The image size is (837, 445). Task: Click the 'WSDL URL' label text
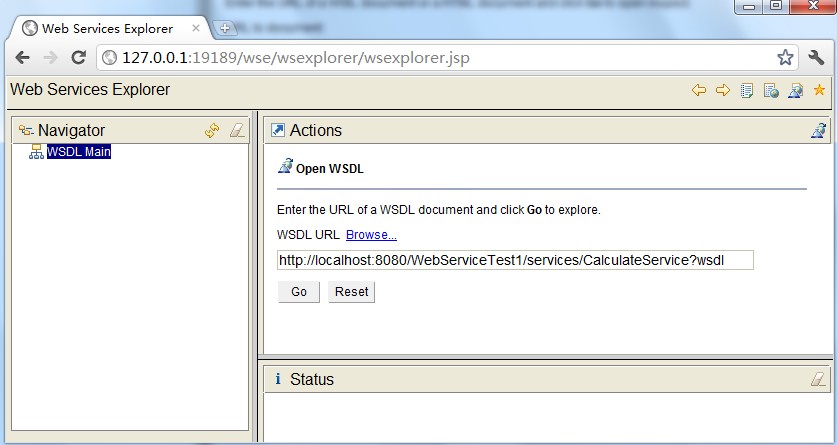(308, 235)
